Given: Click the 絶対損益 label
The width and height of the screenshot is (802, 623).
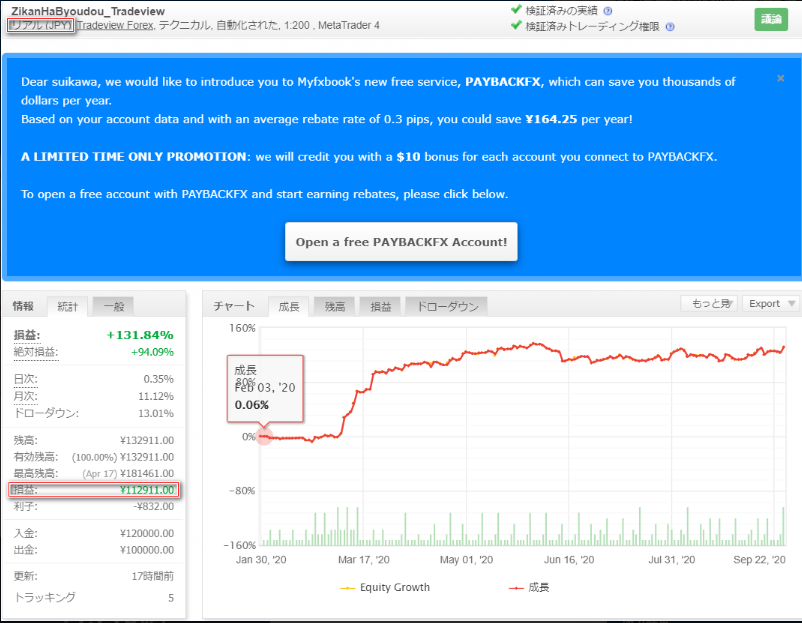Looking at the screenshot, I should click(36, 352).
